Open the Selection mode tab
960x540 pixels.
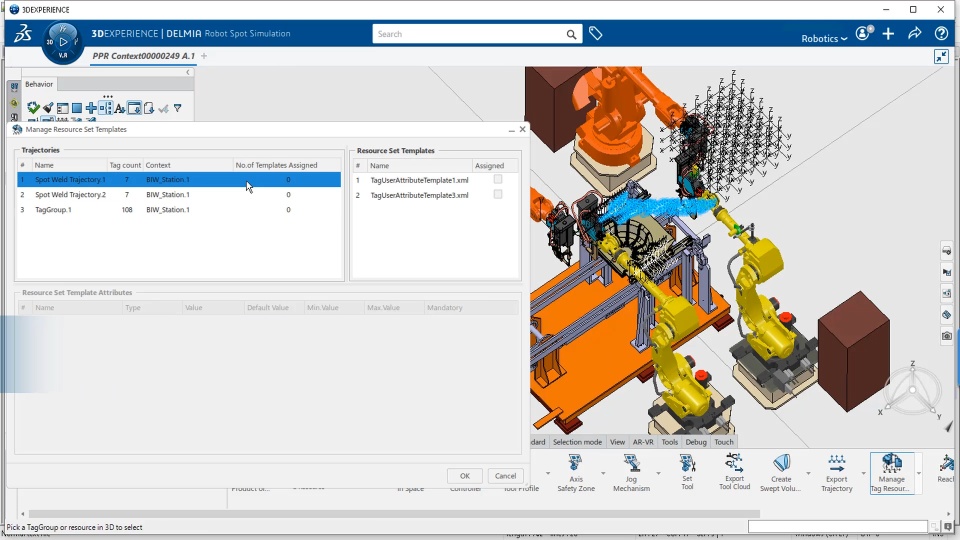coord(577,442)
